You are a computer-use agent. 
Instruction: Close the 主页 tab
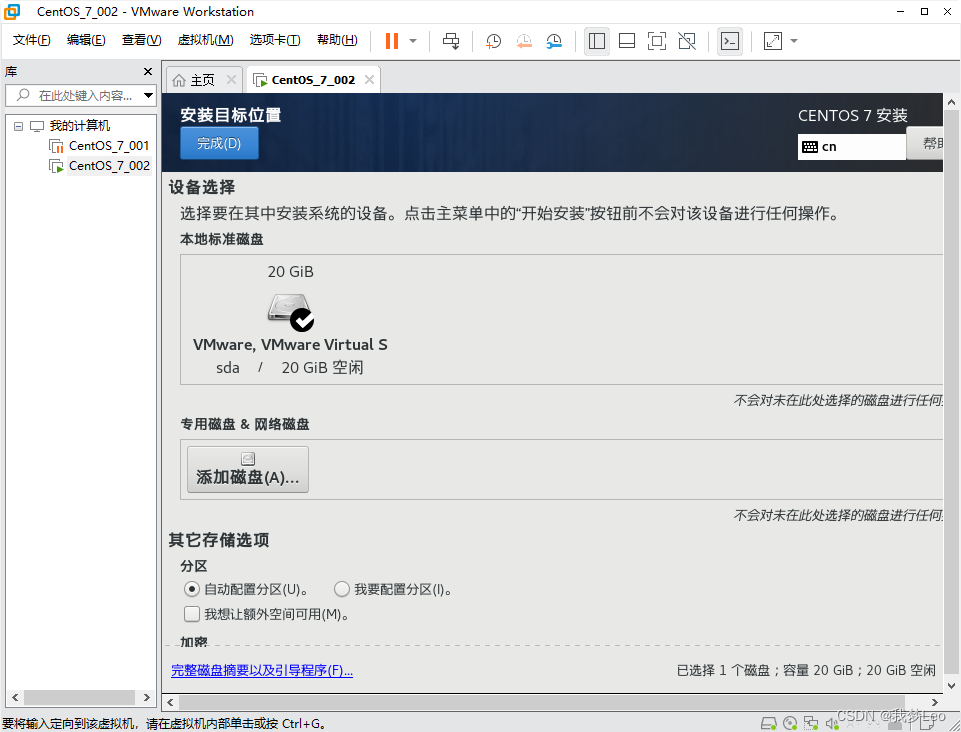coord(231,80)
